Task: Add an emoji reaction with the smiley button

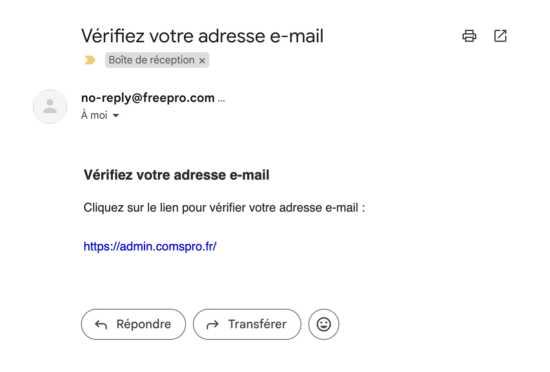Action: [323, 324]
